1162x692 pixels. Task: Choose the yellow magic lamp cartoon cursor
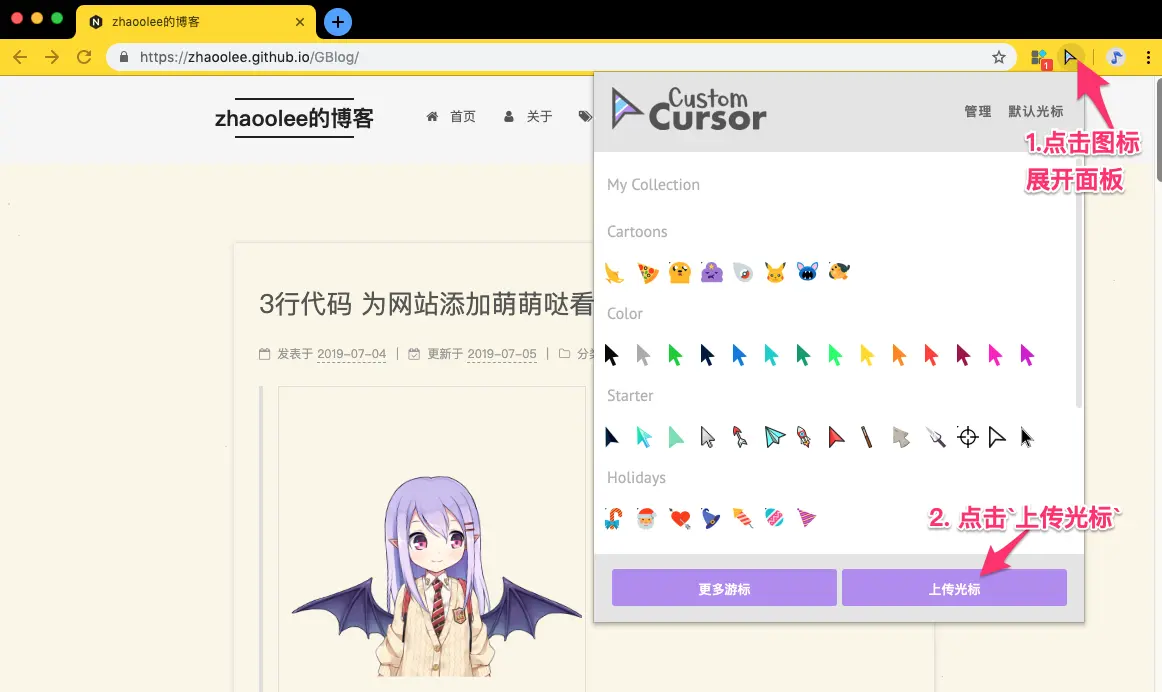(x=614, y=273)
